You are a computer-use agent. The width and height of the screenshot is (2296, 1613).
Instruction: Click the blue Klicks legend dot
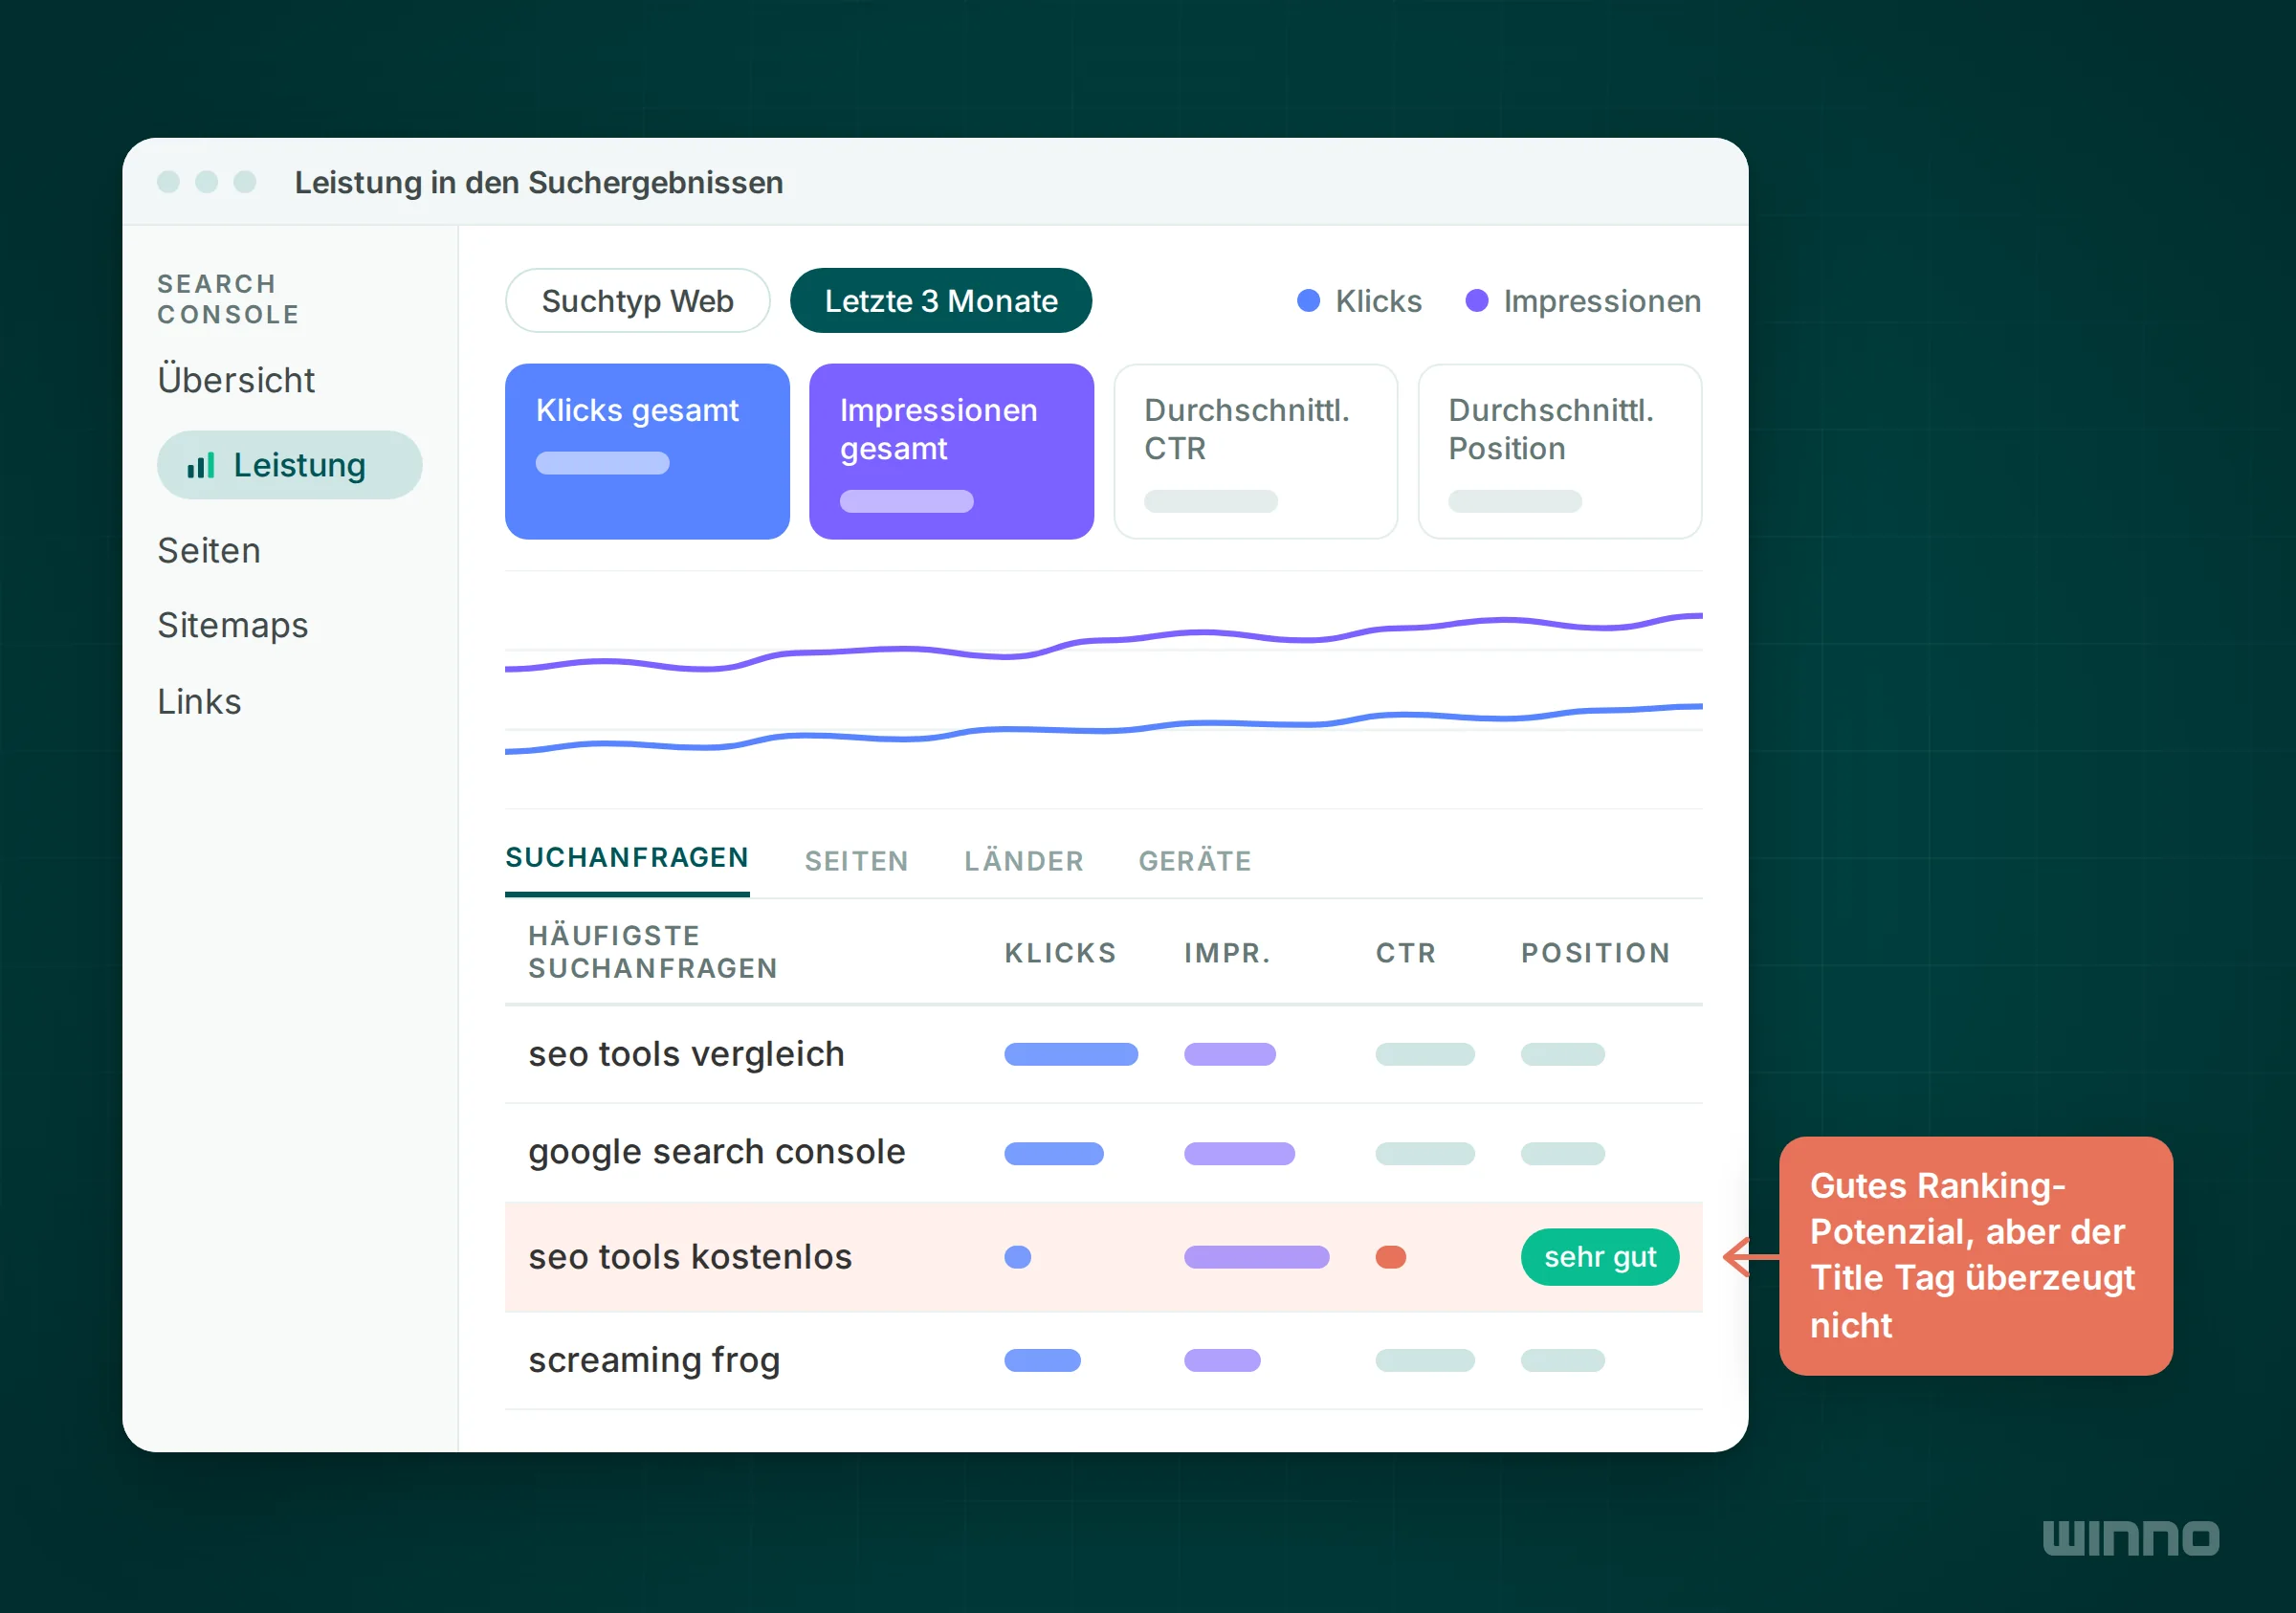point(1308,301)
